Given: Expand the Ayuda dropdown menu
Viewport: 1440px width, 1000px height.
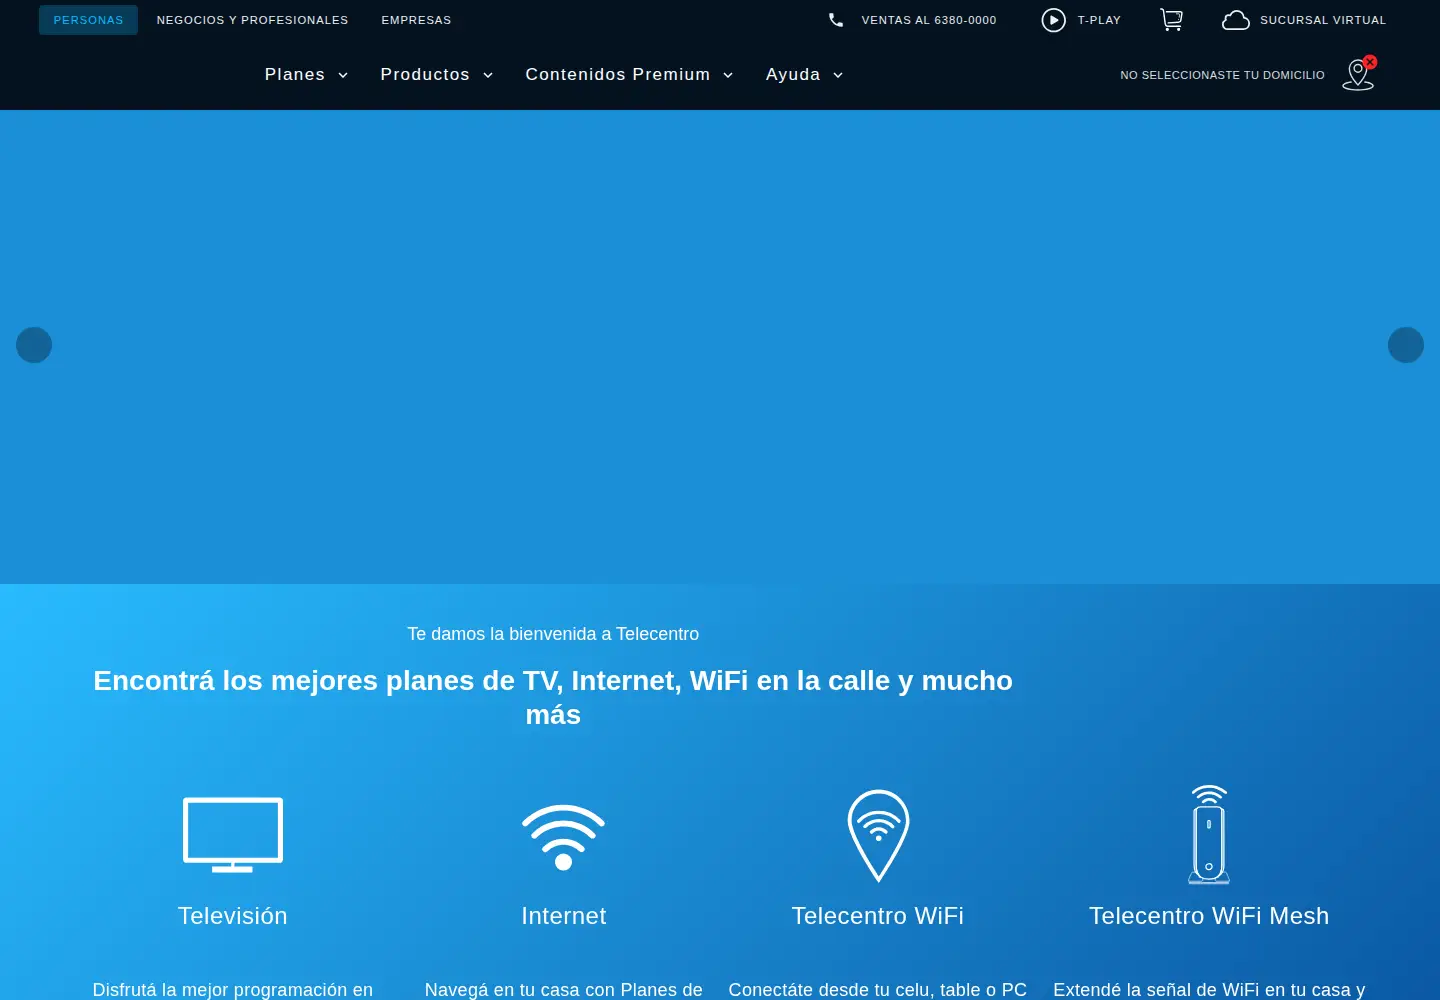Looking at the screenshot, I should coord(805,75).
